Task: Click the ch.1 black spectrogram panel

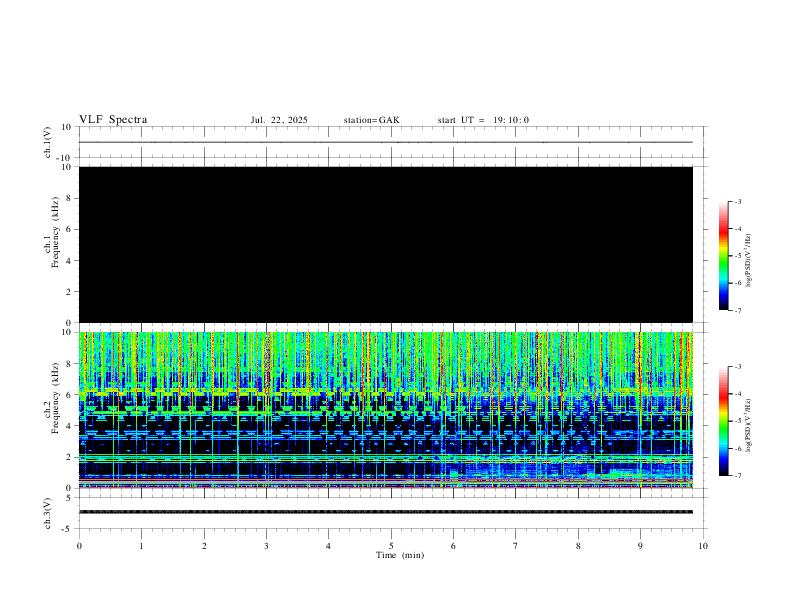Action: (x=385, y=244)
